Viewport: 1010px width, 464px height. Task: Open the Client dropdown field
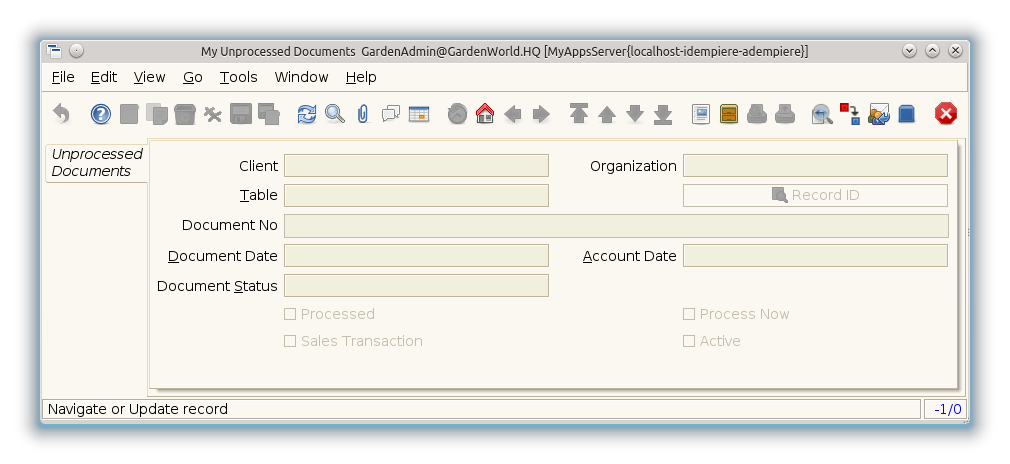pos(416,166)
